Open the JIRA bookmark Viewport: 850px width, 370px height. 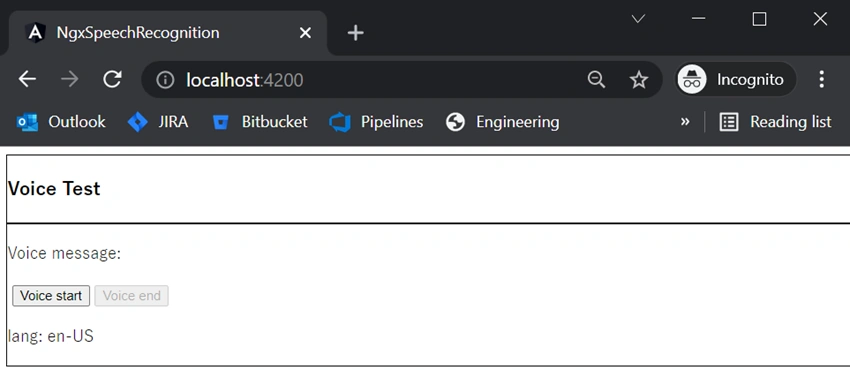pyautogui.click(x=158, y=122)
